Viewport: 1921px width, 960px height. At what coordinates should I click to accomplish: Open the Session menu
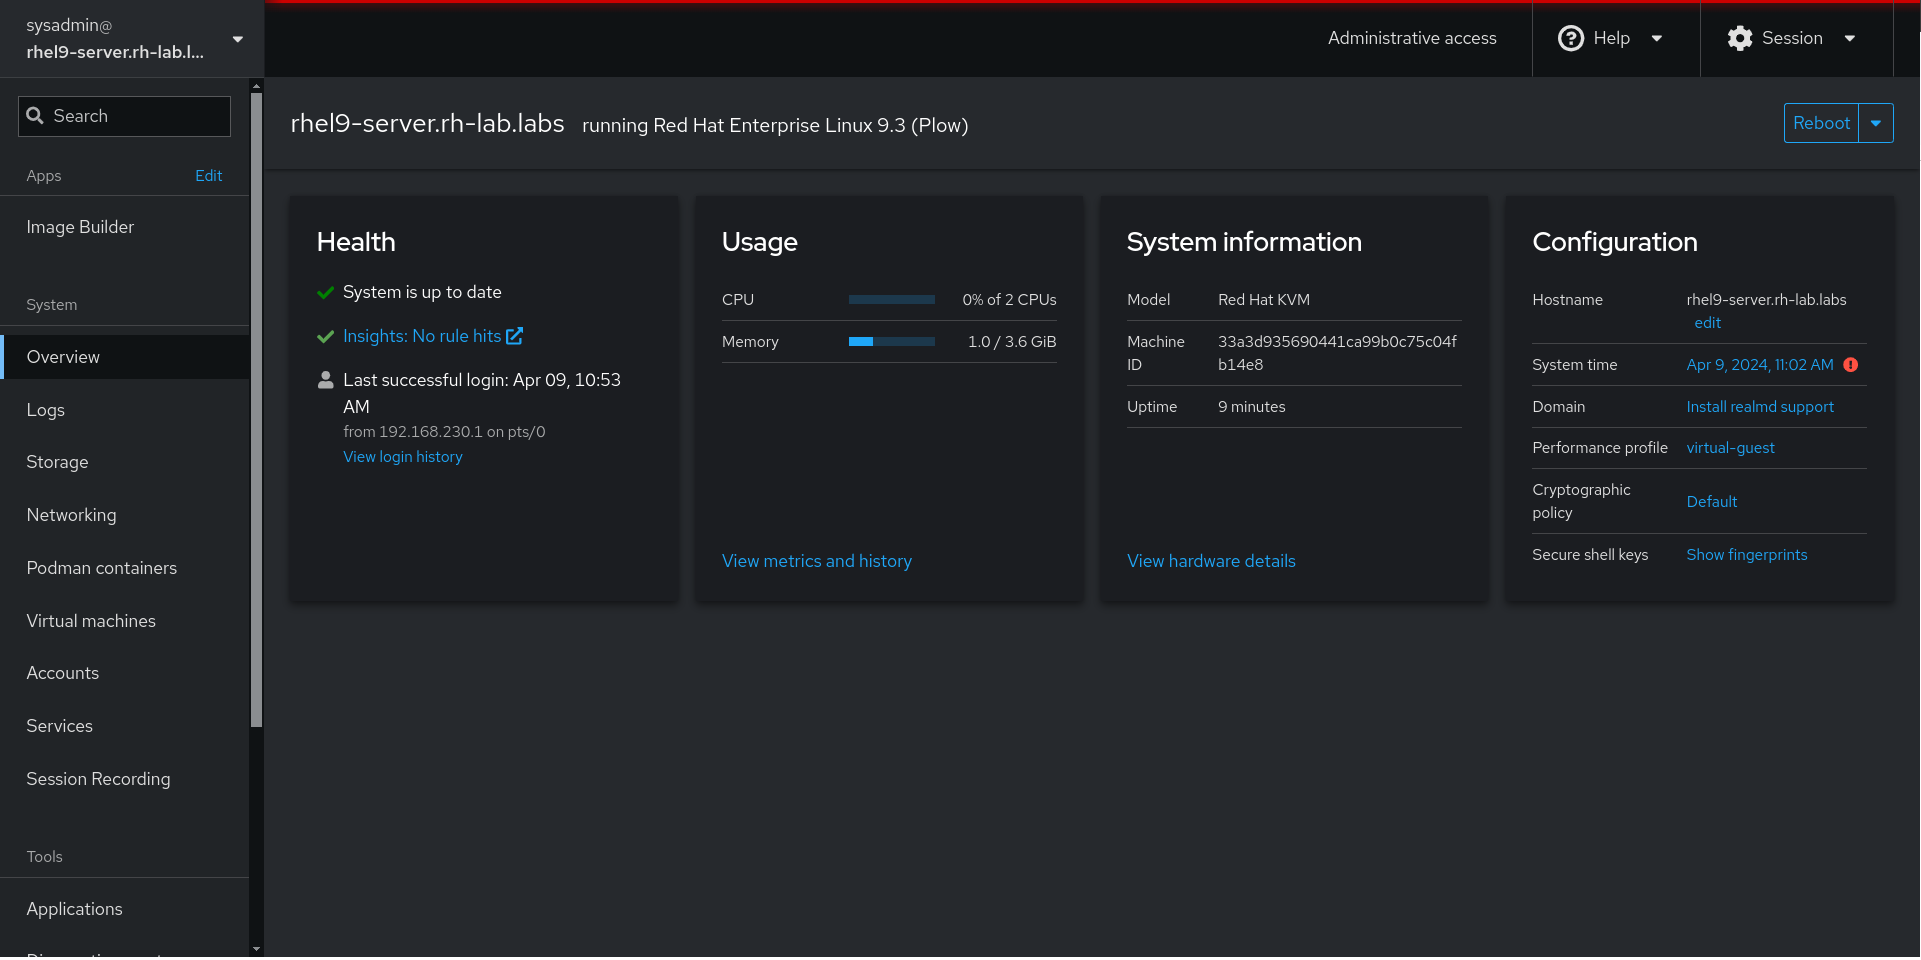(1793, 38)
